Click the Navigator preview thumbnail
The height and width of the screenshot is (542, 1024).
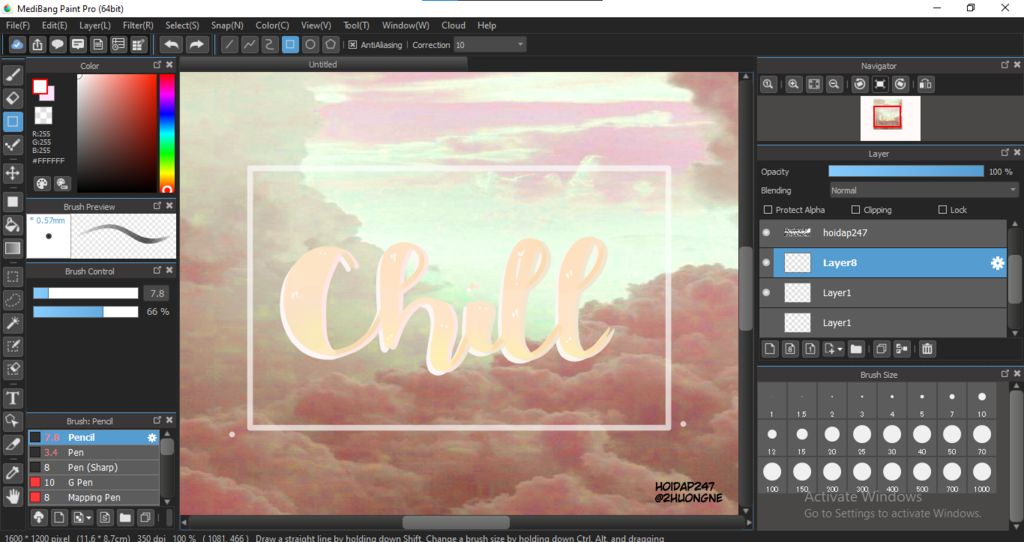[890, 118]
